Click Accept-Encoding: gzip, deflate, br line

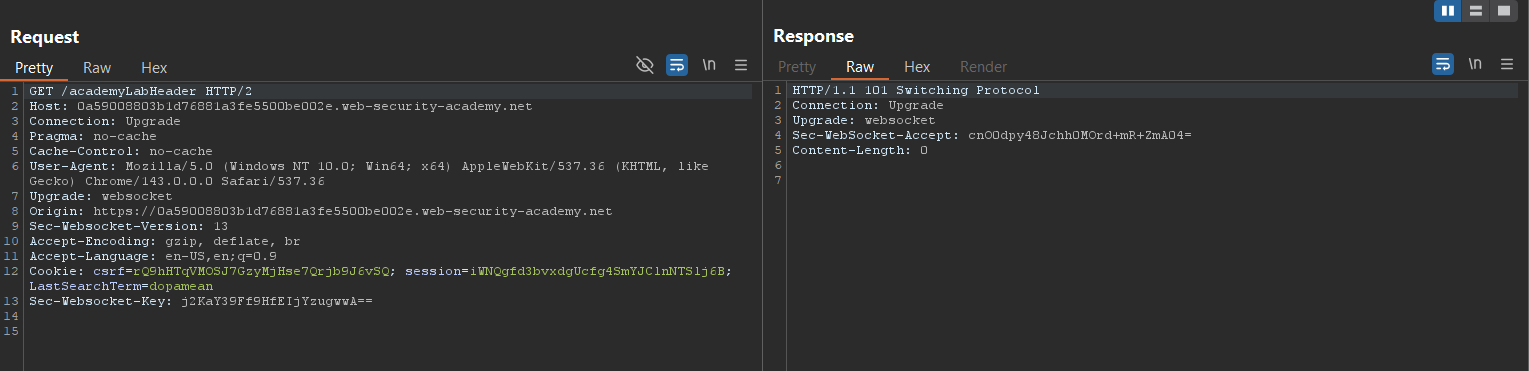point(165,241)
